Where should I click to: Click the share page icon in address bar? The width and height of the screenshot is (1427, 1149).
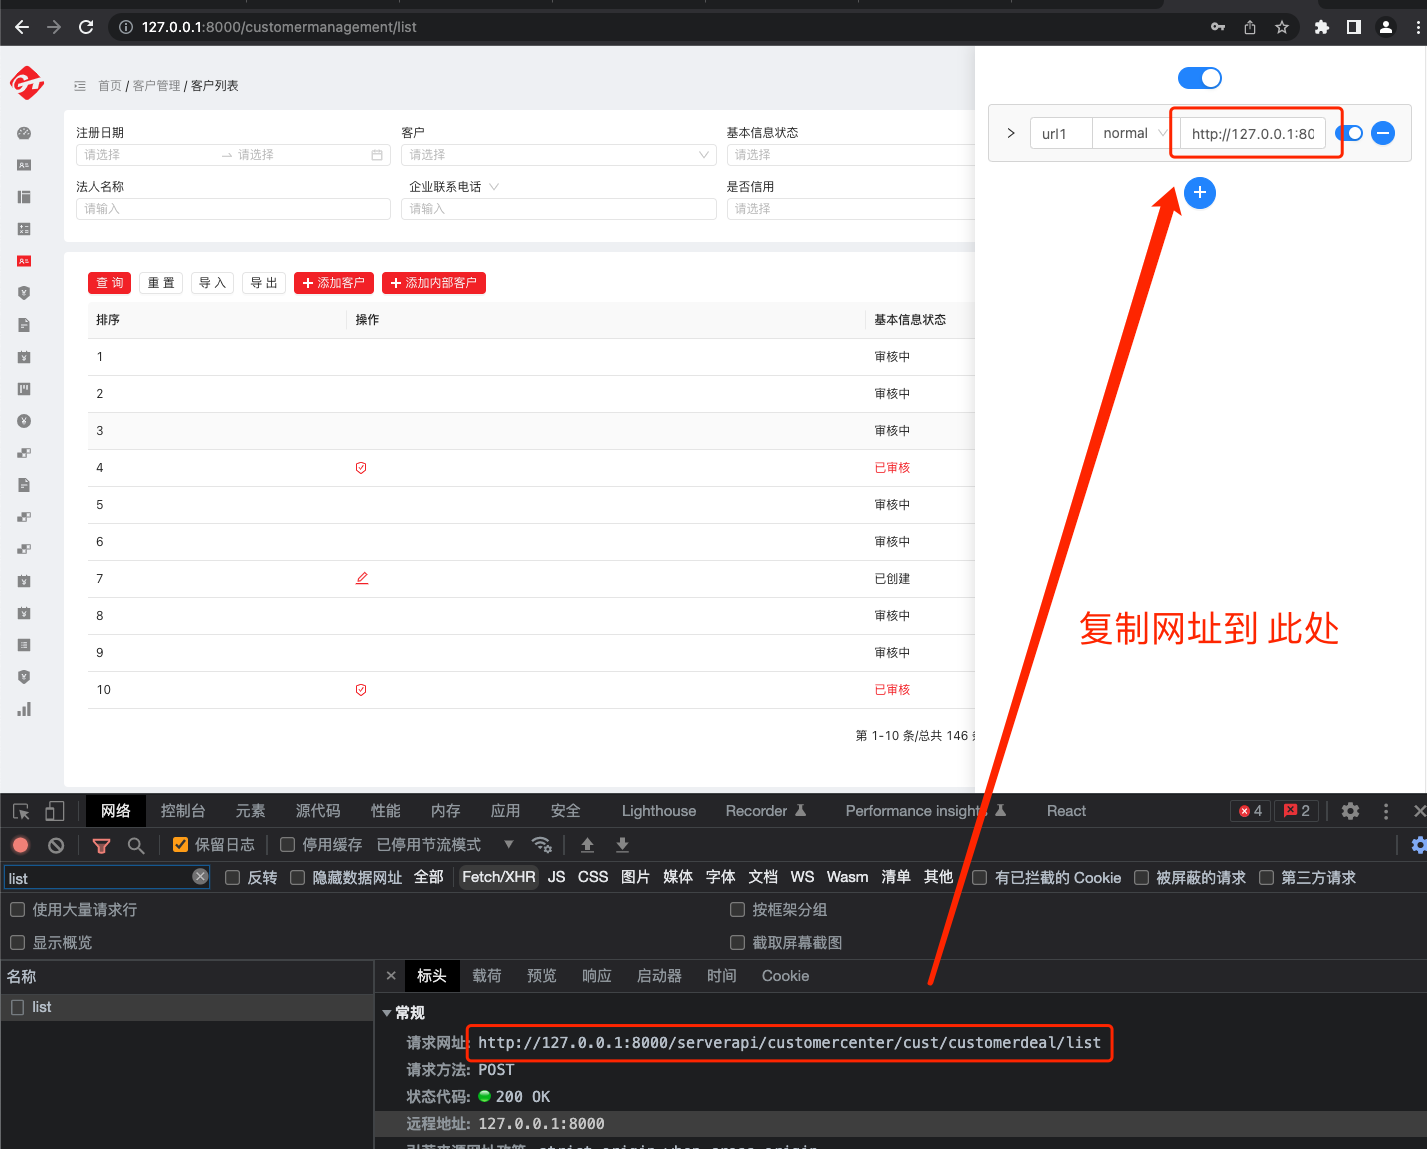[1250, 27]
